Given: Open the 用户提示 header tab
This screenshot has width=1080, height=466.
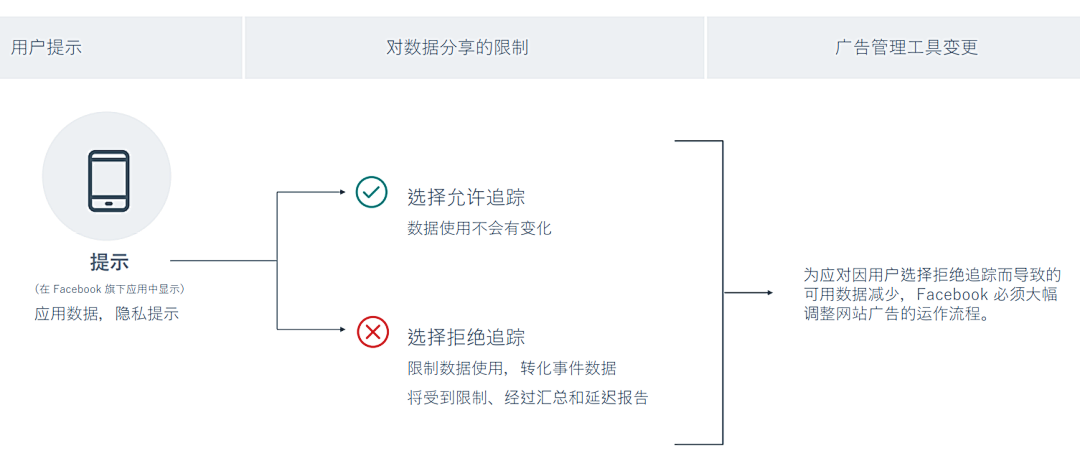Looking at the screenshot, I should (x=46, y=47).
